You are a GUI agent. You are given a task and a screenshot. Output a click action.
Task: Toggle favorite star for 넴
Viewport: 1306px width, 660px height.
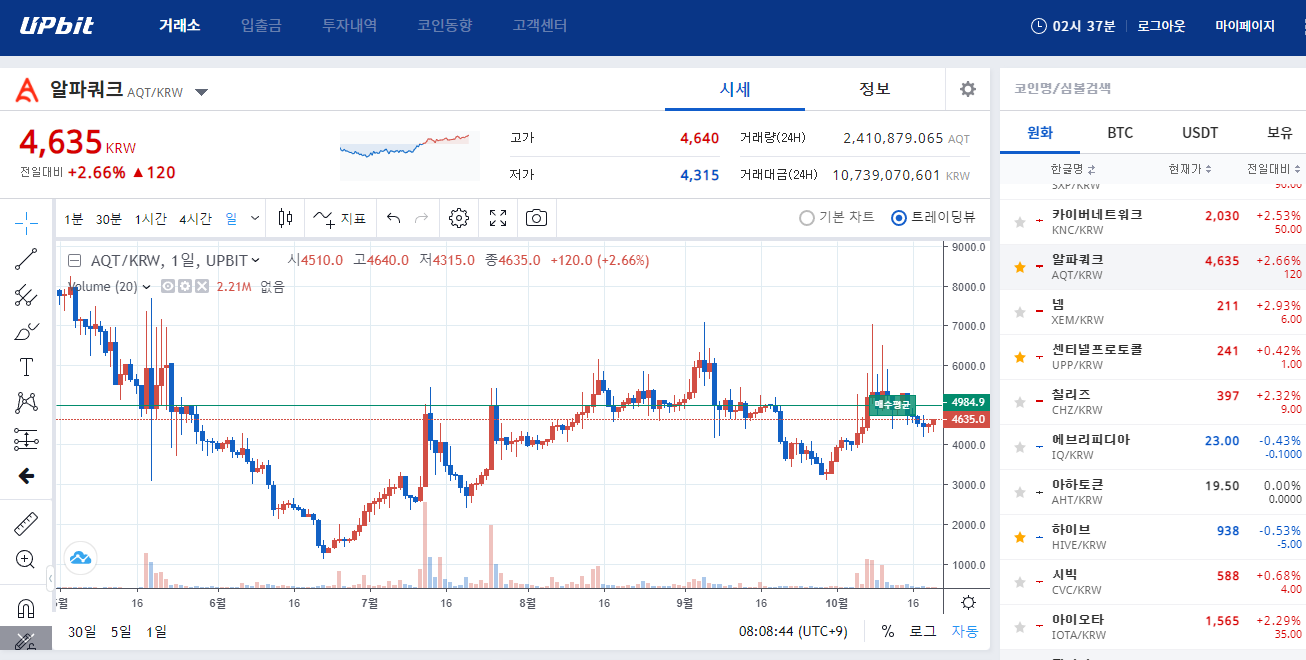point(1020,312)
